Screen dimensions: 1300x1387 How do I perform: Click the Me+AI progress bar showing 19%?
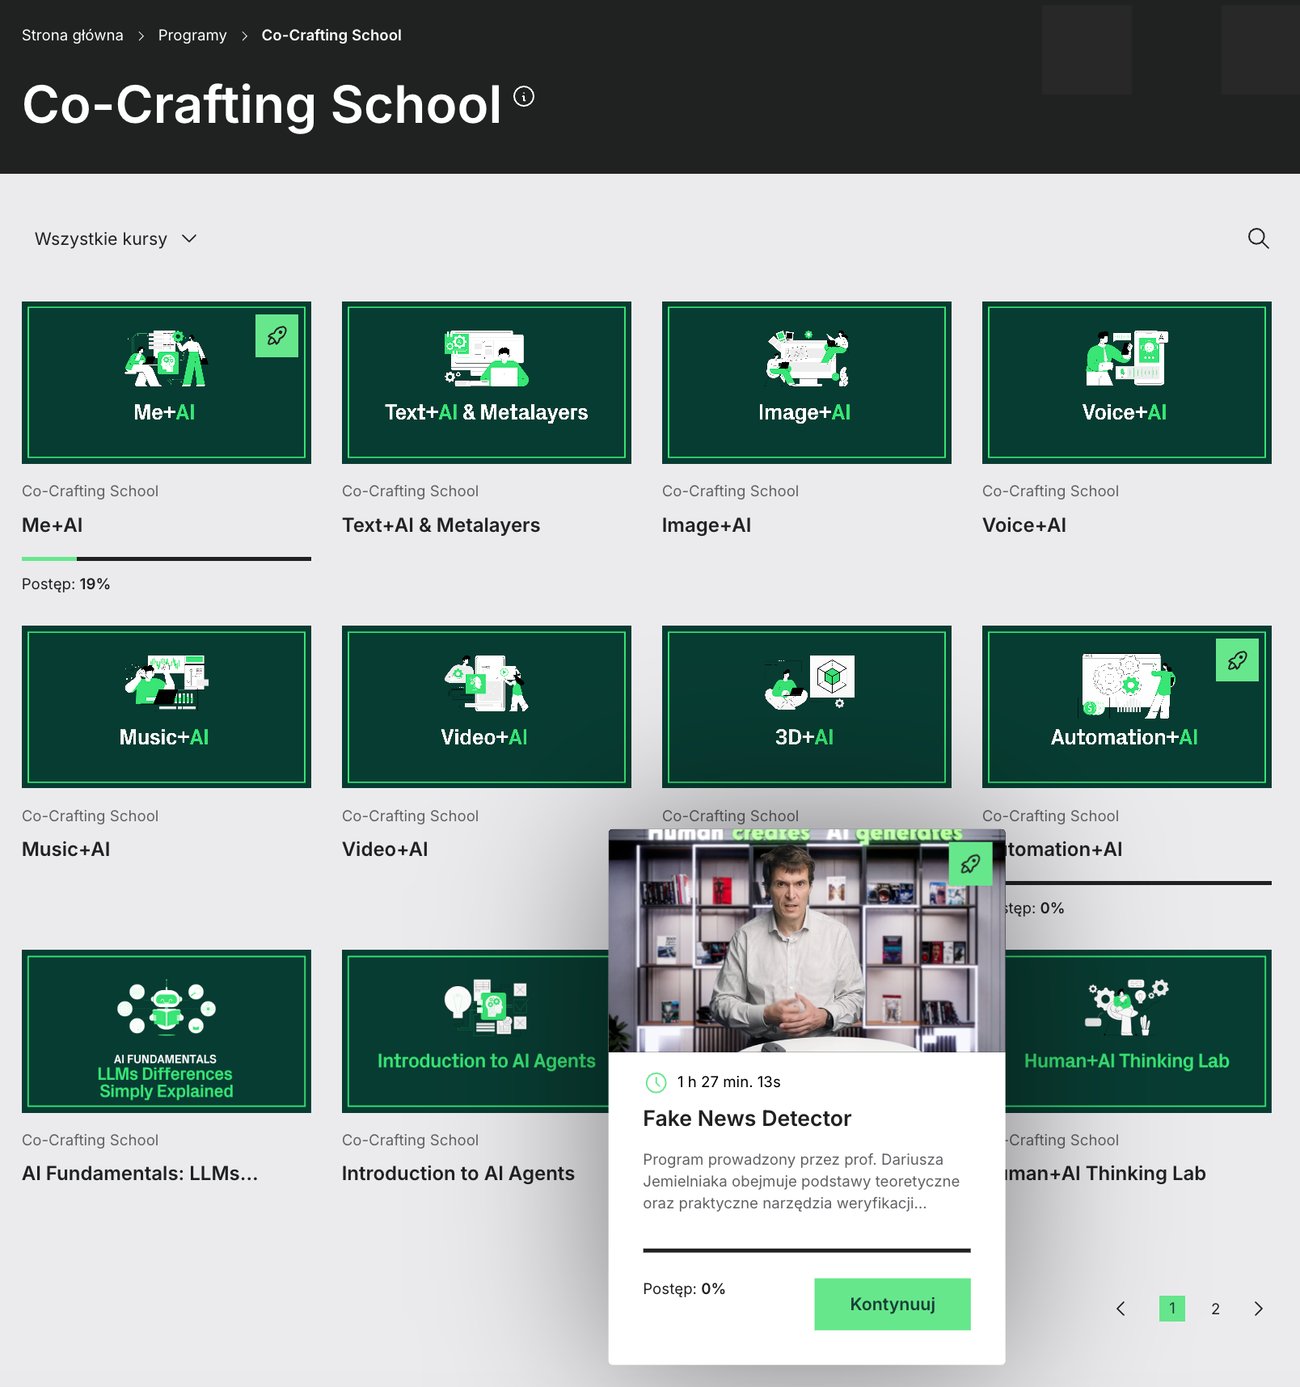(166, 556)
